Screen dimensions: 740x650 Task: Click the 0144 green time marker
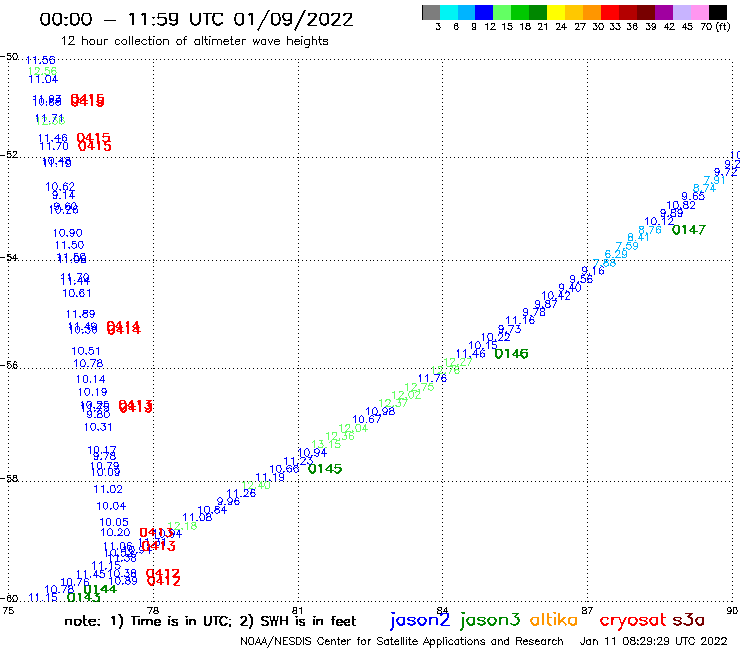point(100,589)
